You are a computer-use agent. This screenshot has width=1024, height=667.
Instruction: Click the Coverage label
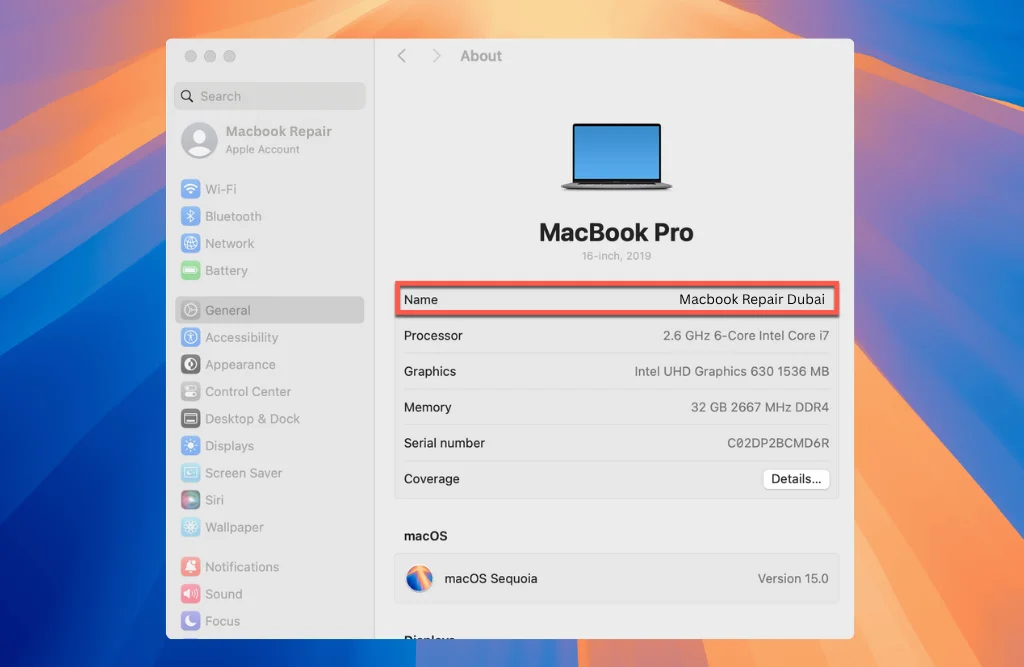pos(432,479)
